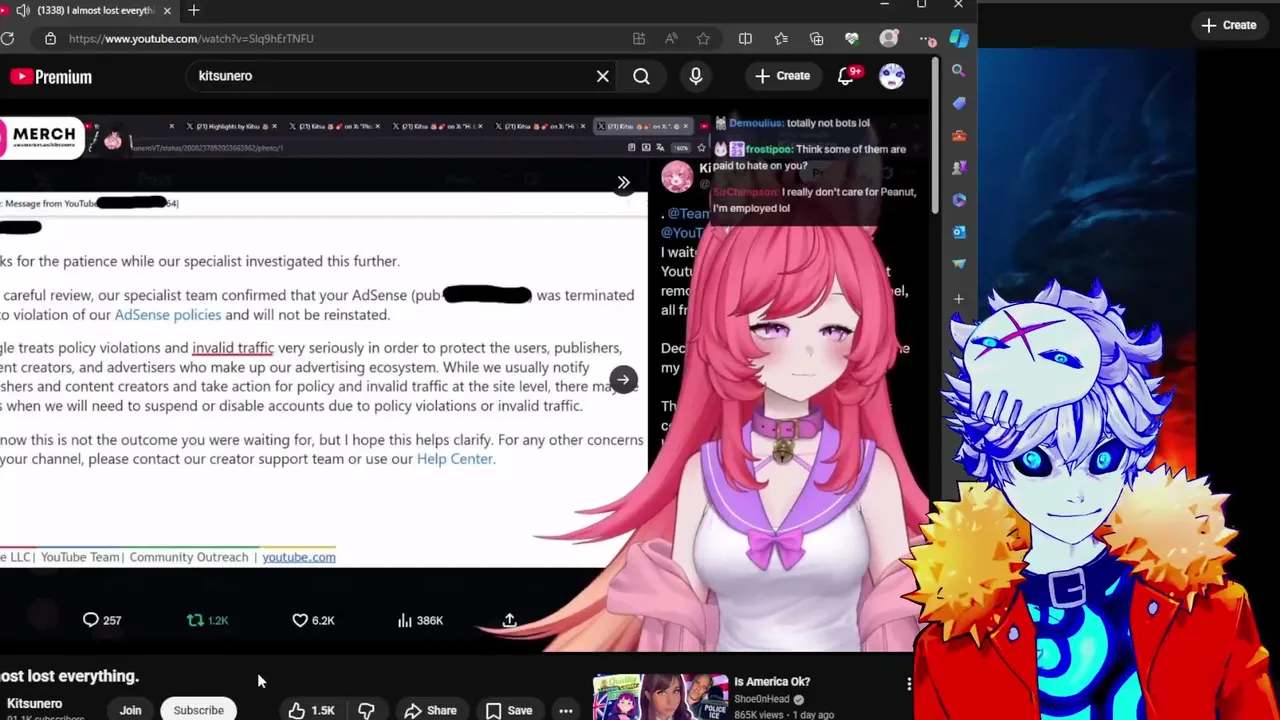Customize Edge sidebar with plus icon
Screen dimensions: 1280x720
[x=959, y=299]
